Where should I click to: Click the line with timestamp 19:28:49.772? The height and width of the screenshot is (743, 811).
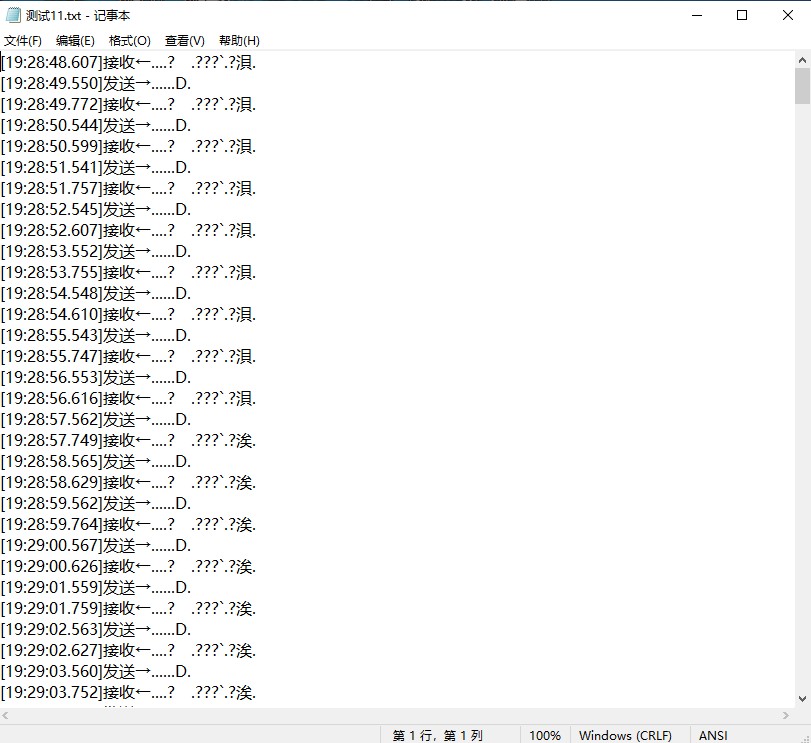point(128,104)
